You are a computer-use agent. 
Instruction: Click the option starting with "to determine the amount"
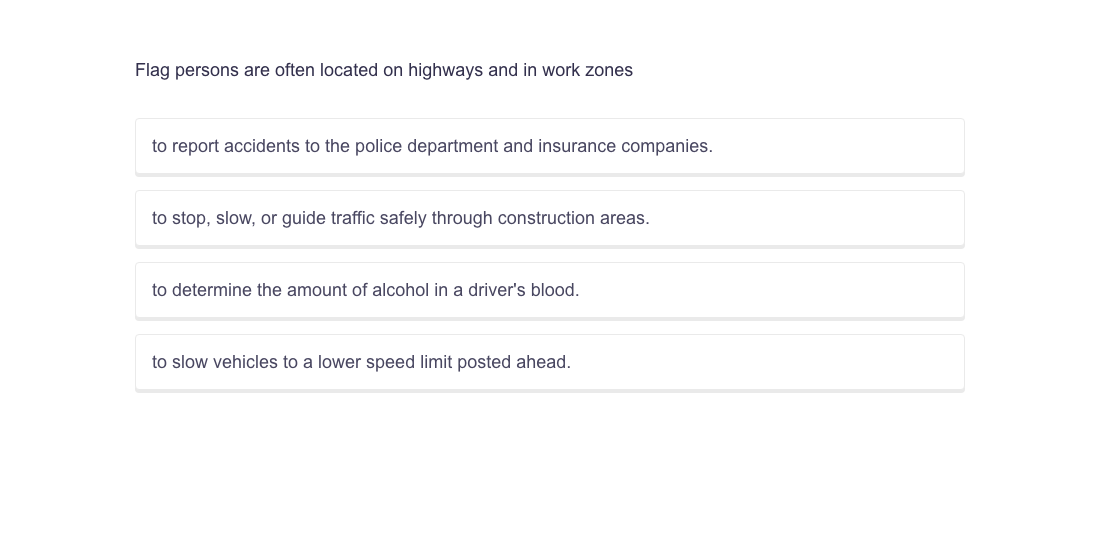[x=366, y=290]
